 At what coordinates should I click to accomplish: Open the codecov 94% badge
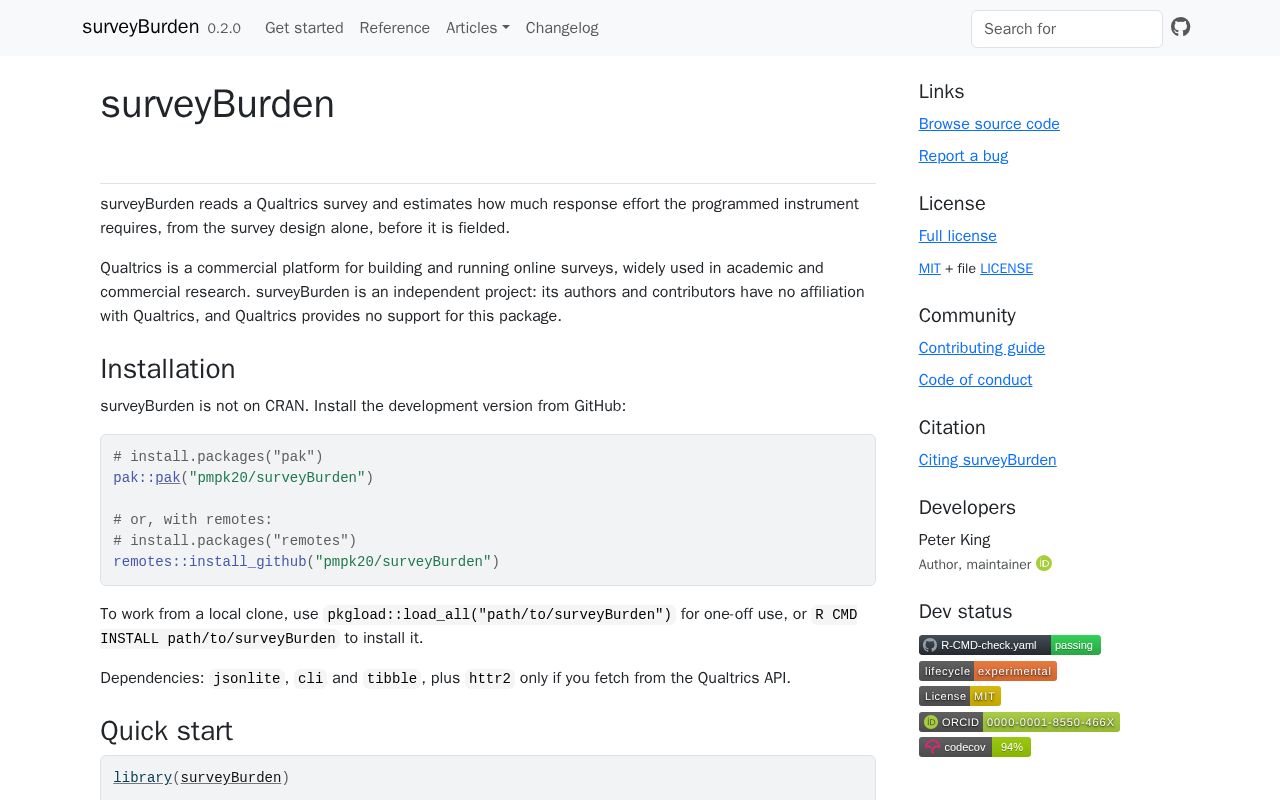tap(975, 747)
